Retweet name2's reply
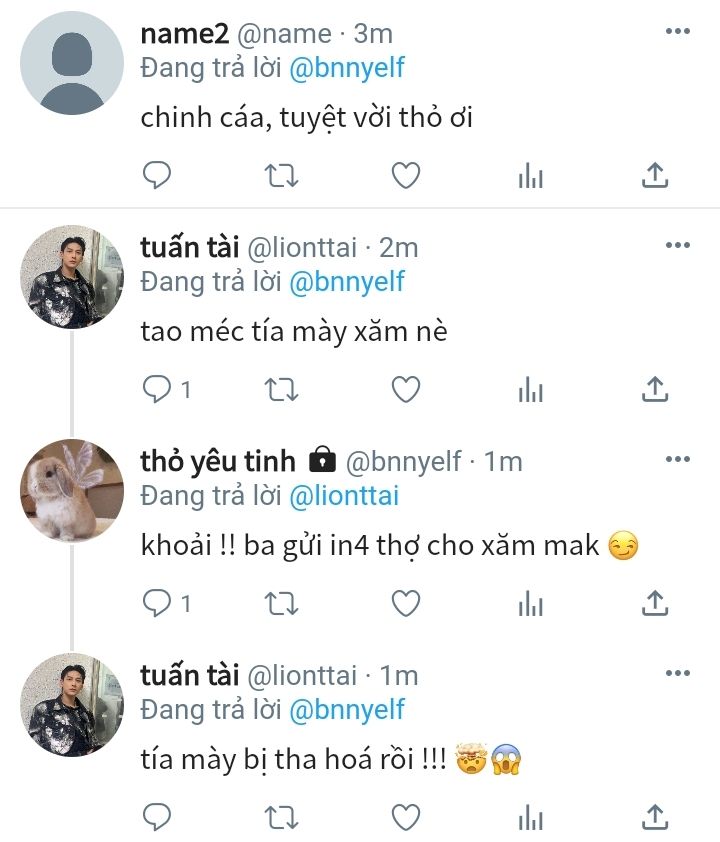Image resolution: width=720 pixels, height=842 pixels. [x=281, y=176]
